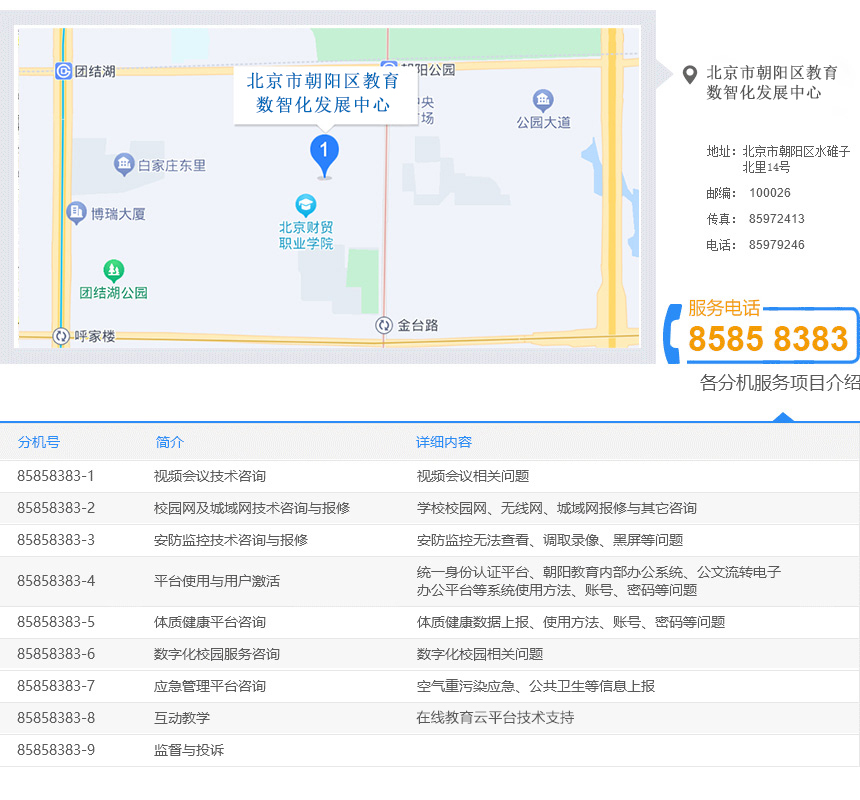Click the 数字化校园服务咨询 entry
The width and height of the screenshot is (860, 800).
pyautogui.click(x=216, y=654)
